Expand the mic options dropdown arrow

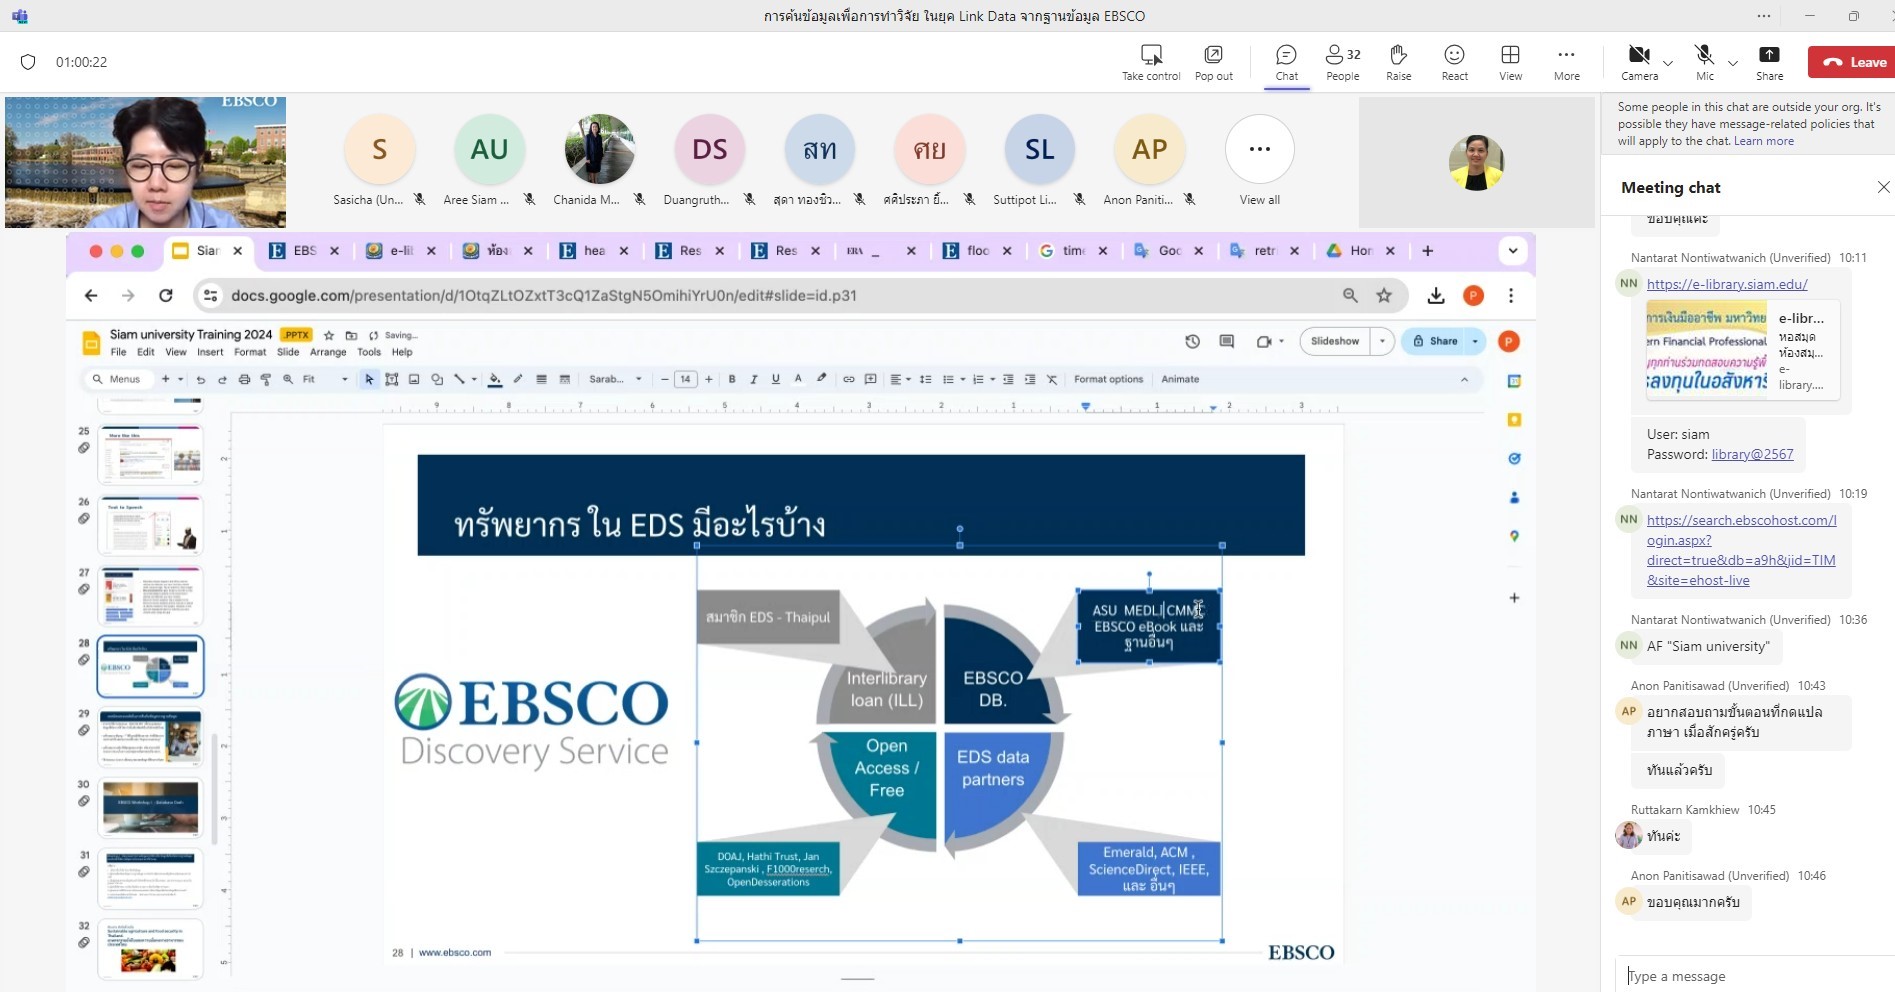pyautogui.click(x=1733, y=63)
